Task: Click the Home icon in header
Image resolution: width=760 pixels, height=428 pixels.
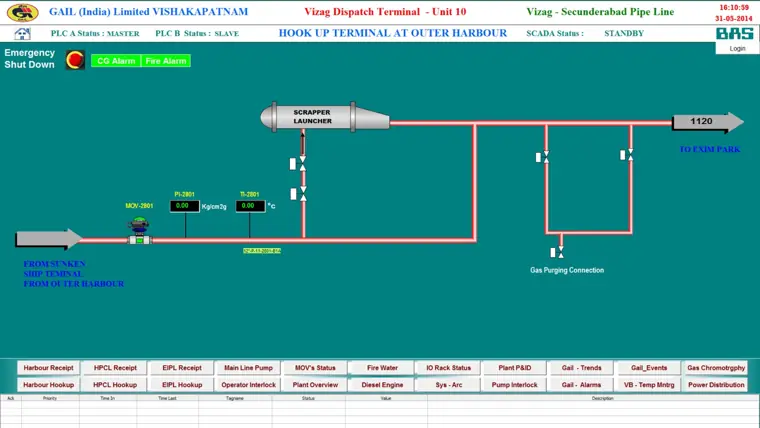Action: click(x=22, y=33)
